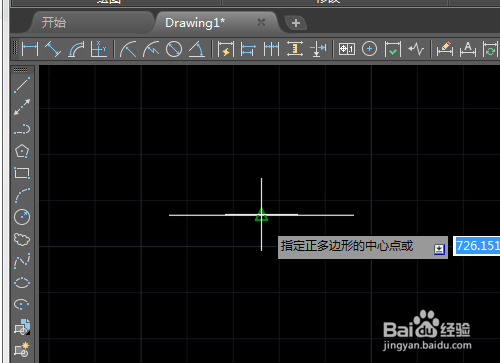
Task: Pick the Ordinate dimension tool
Action: coord(99,49)
